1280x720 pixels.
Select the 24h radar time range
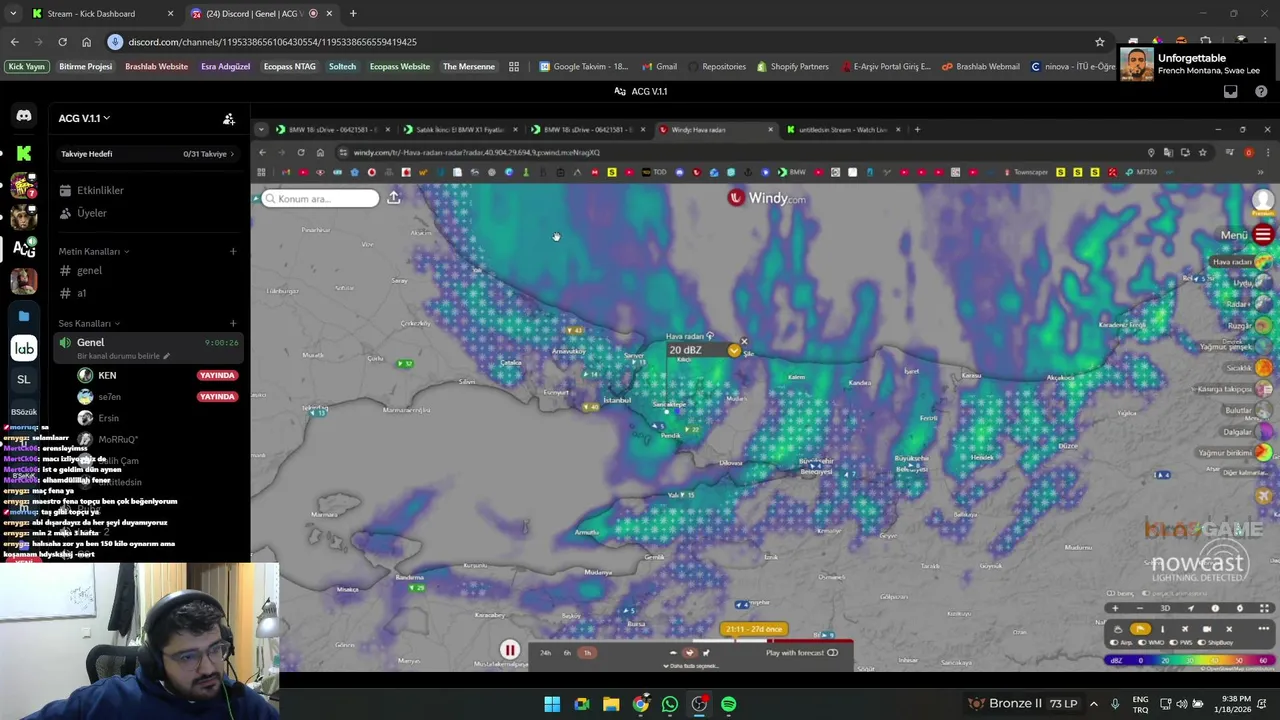(545, 653)
